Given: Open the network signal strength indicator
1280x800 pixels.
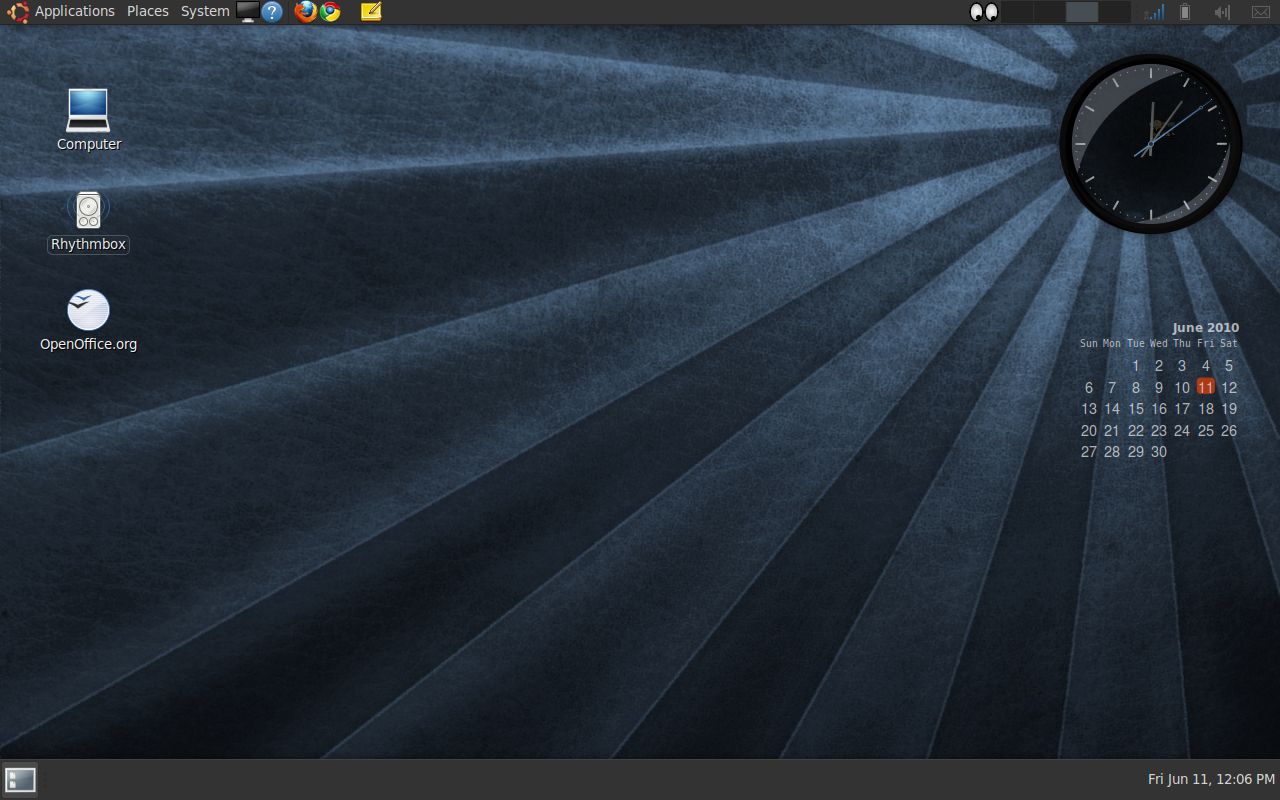Looking at the screenshot, I should pos(1154,12).
